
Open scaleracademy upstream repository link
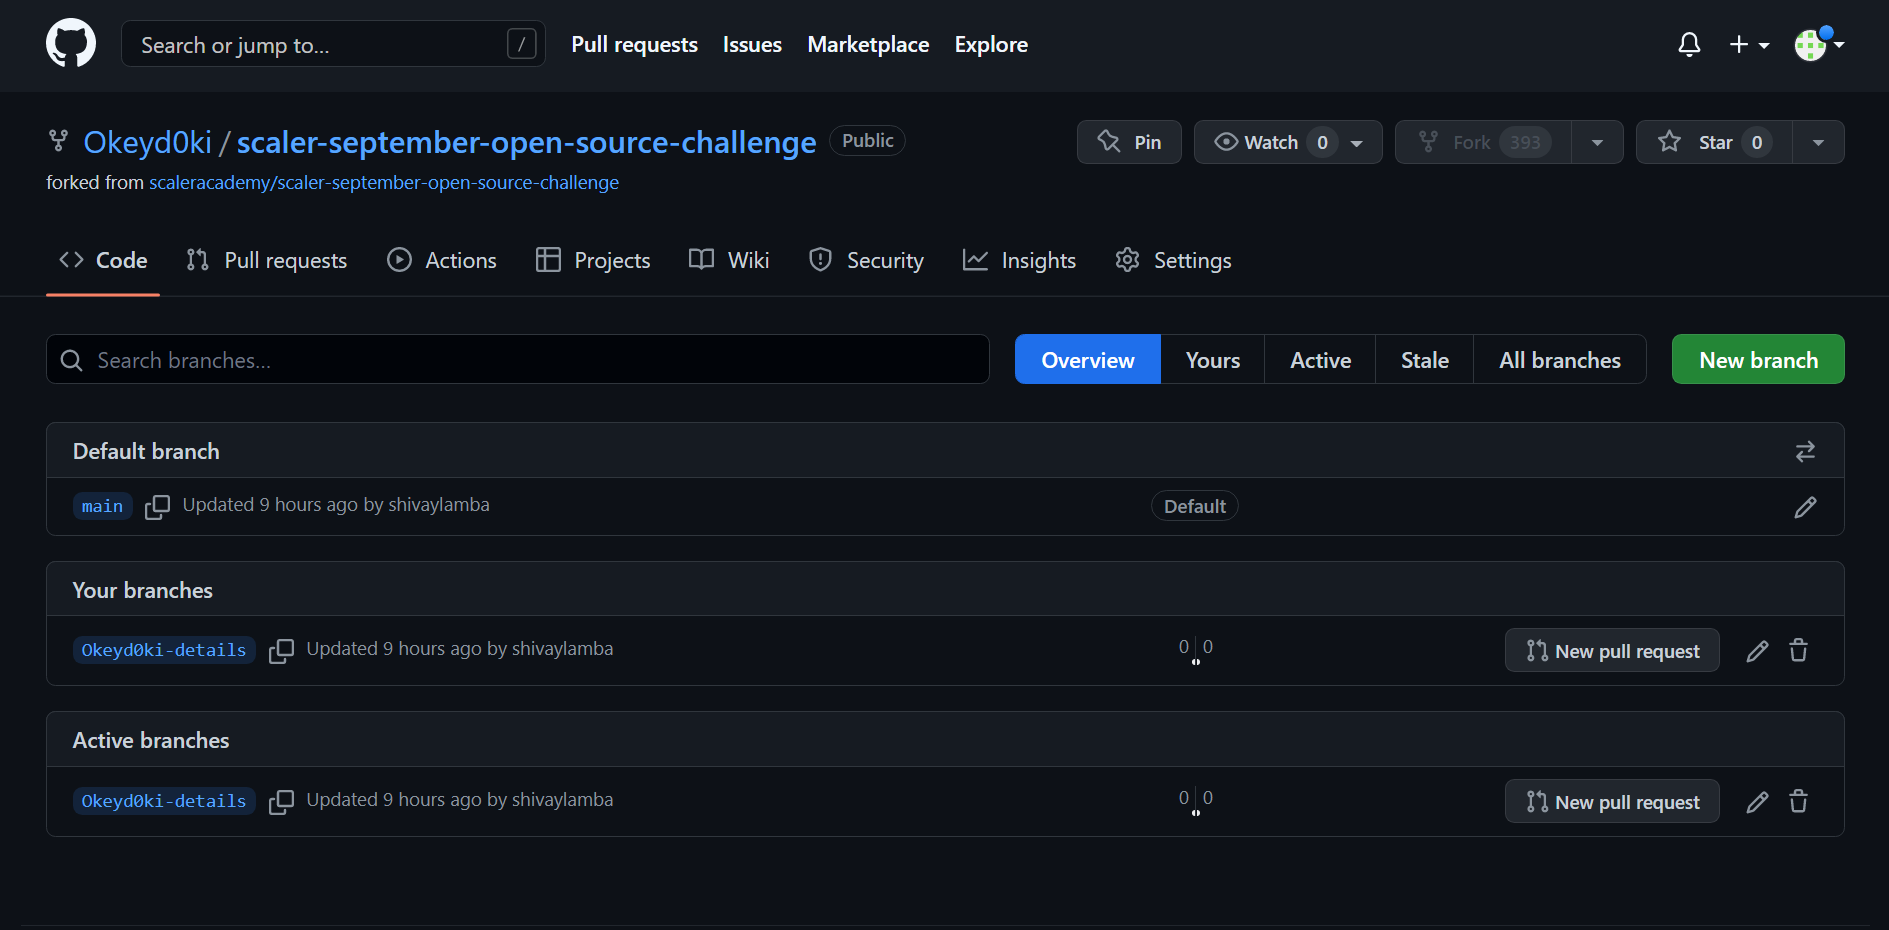coord(384,182)
